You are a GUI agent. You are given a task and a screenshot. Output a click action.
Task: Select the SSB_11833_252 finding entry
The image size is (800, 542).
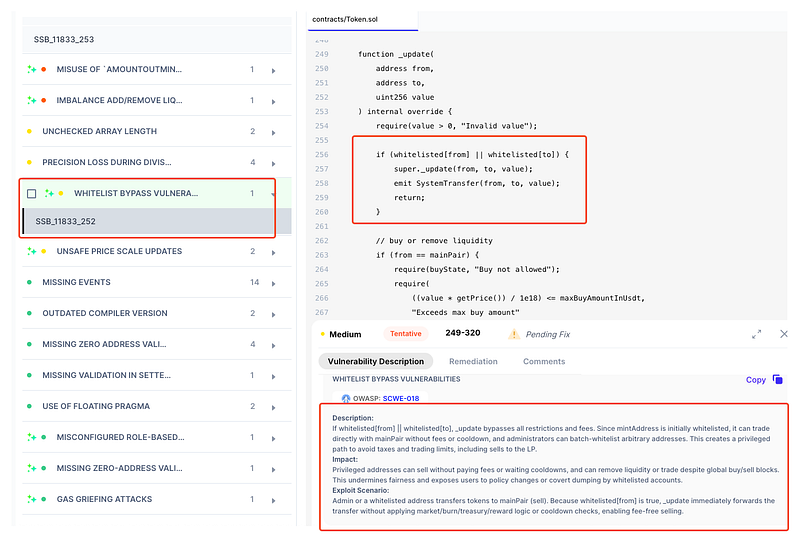click(x=65, y=222)
